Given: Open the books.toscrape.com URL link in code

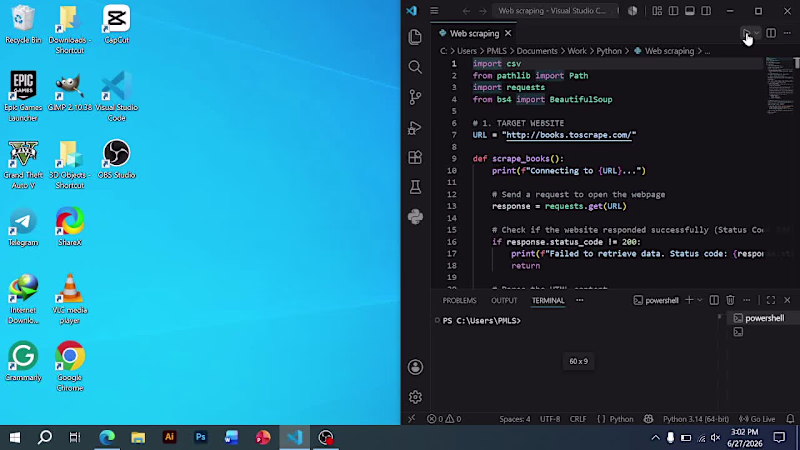Looking at the screenshot, I should coord(569,135).
